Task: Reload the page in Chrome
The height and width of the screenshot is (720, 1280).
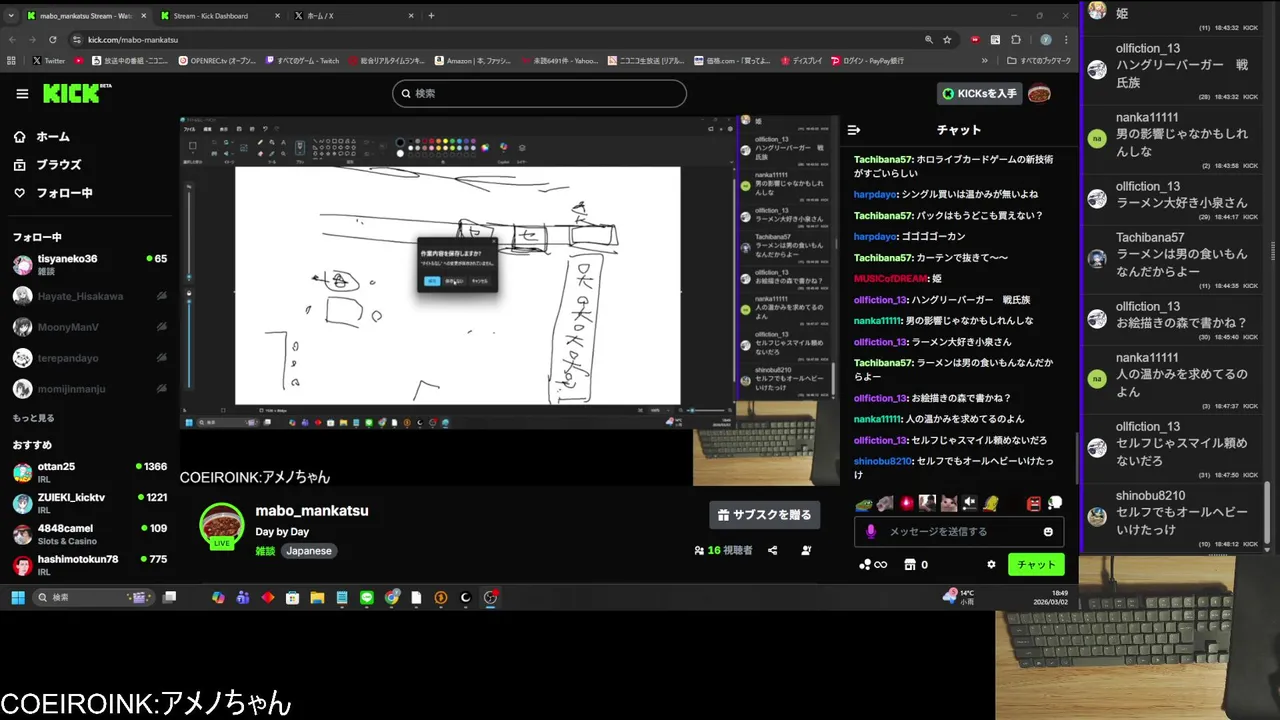Action: pyautogui.click(x=53, y=40)
